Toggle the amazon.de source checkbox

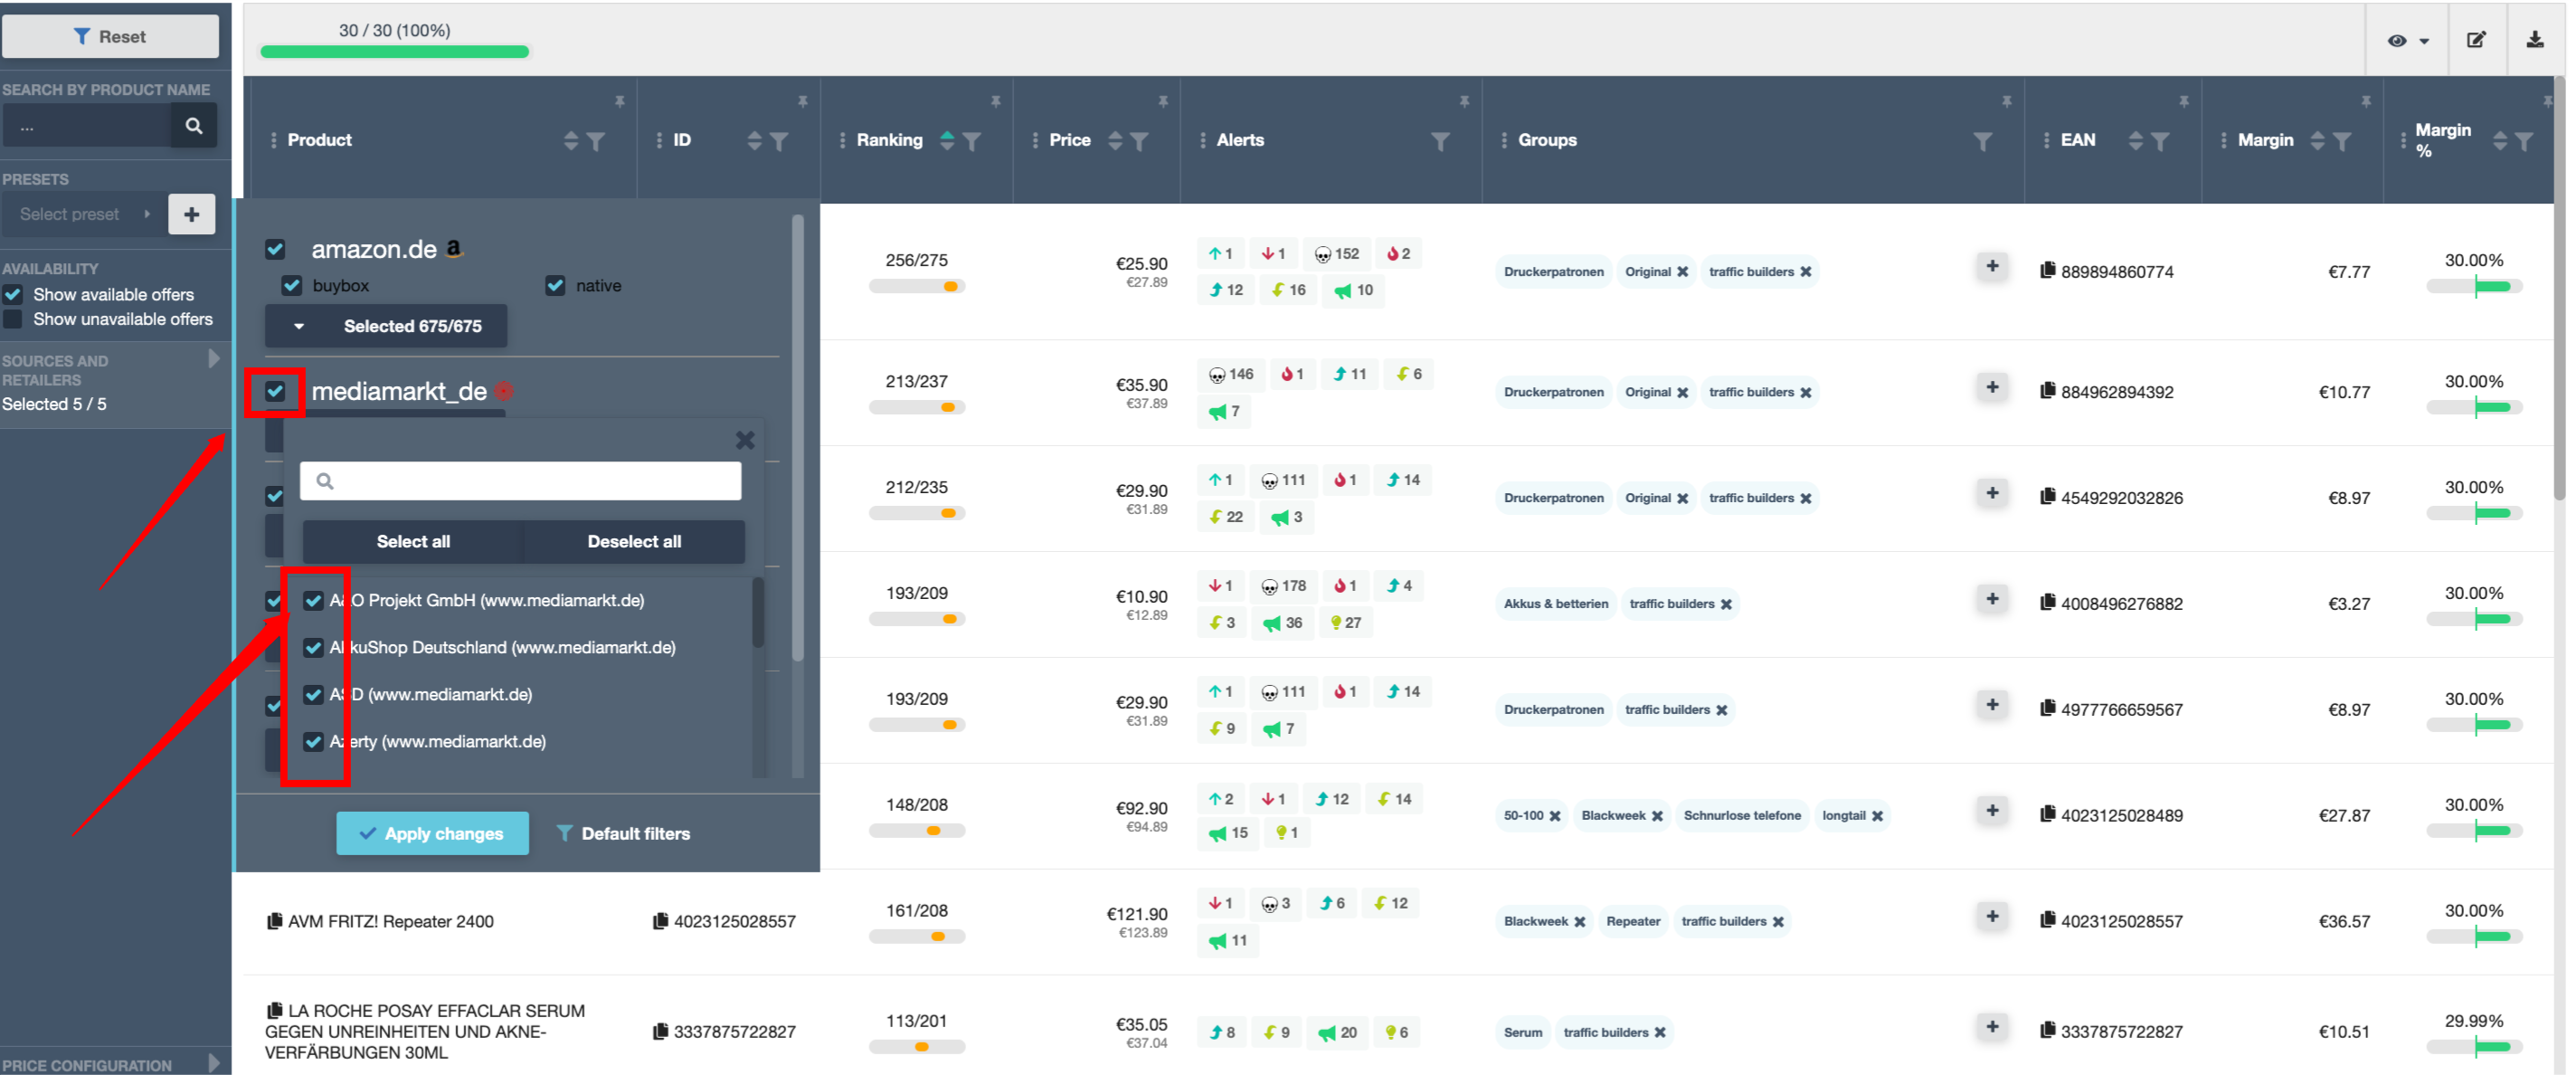click(x=275, y=248)
